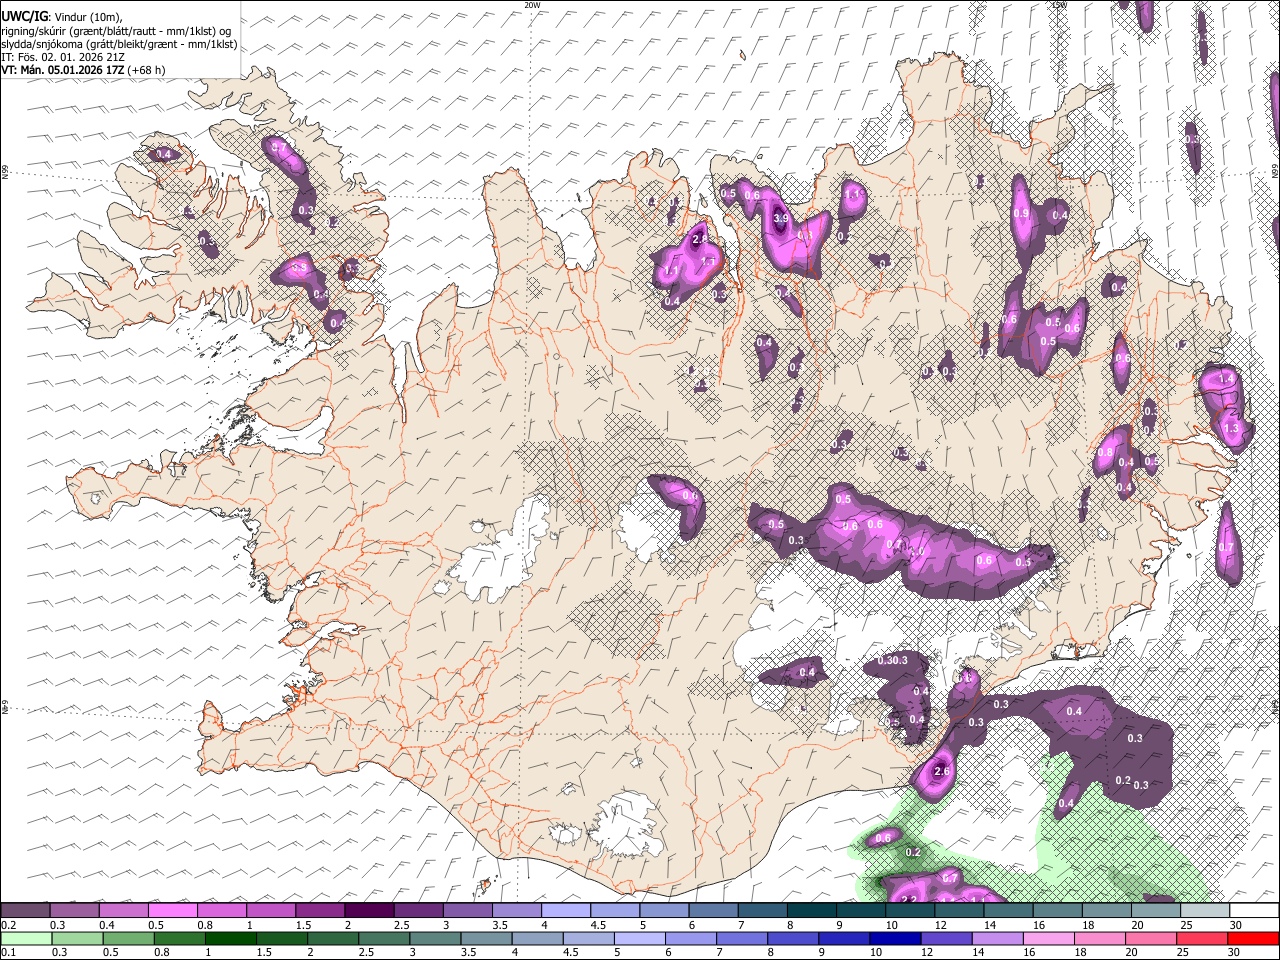Click the upper-row 1.5 magenta-purple swatch
This screenshot has height=960, width=1280.
(x=320, y=910)
